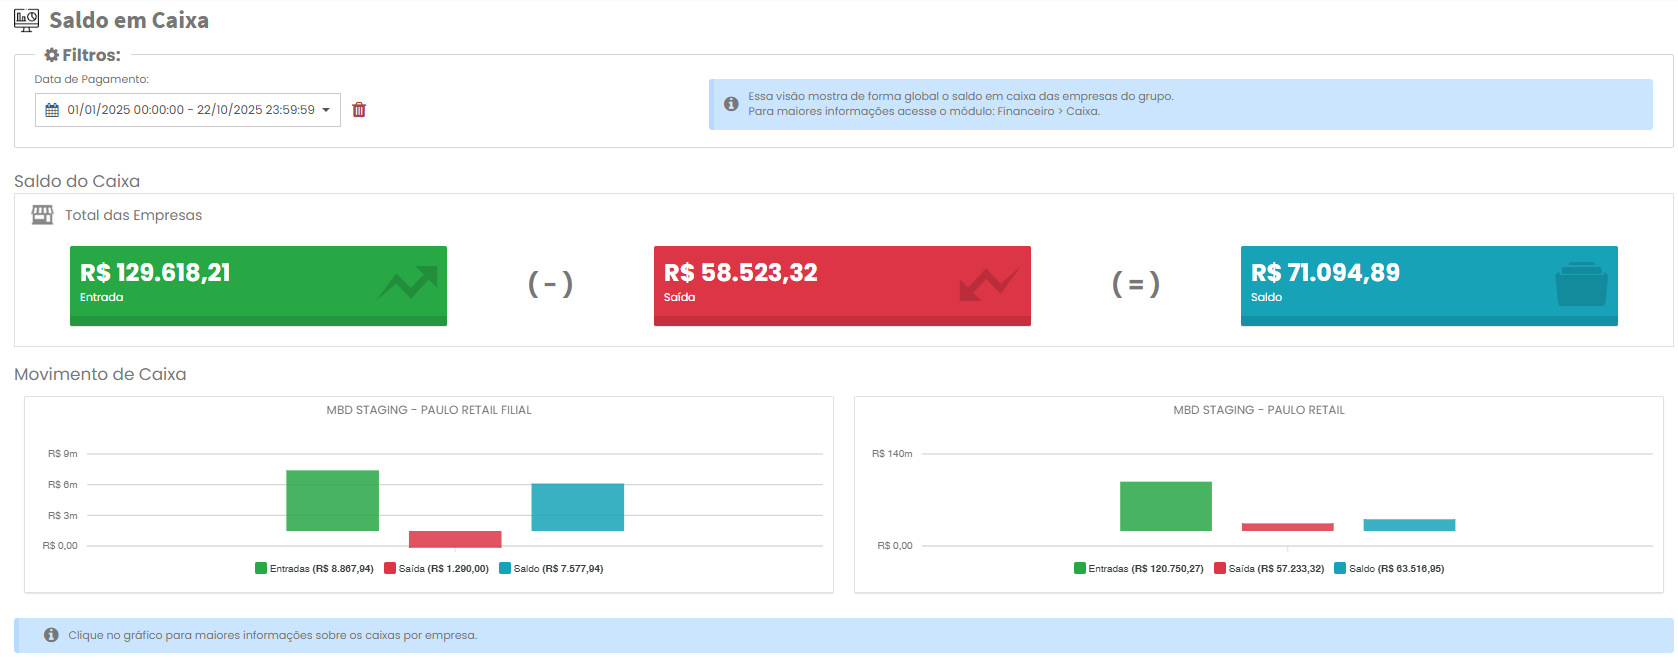Viewport: 1678px width, 662px height.
Task: Toggle Saída legend in PAULO RETAIL FILIAL chart
Action: click(x=436, y=569)
